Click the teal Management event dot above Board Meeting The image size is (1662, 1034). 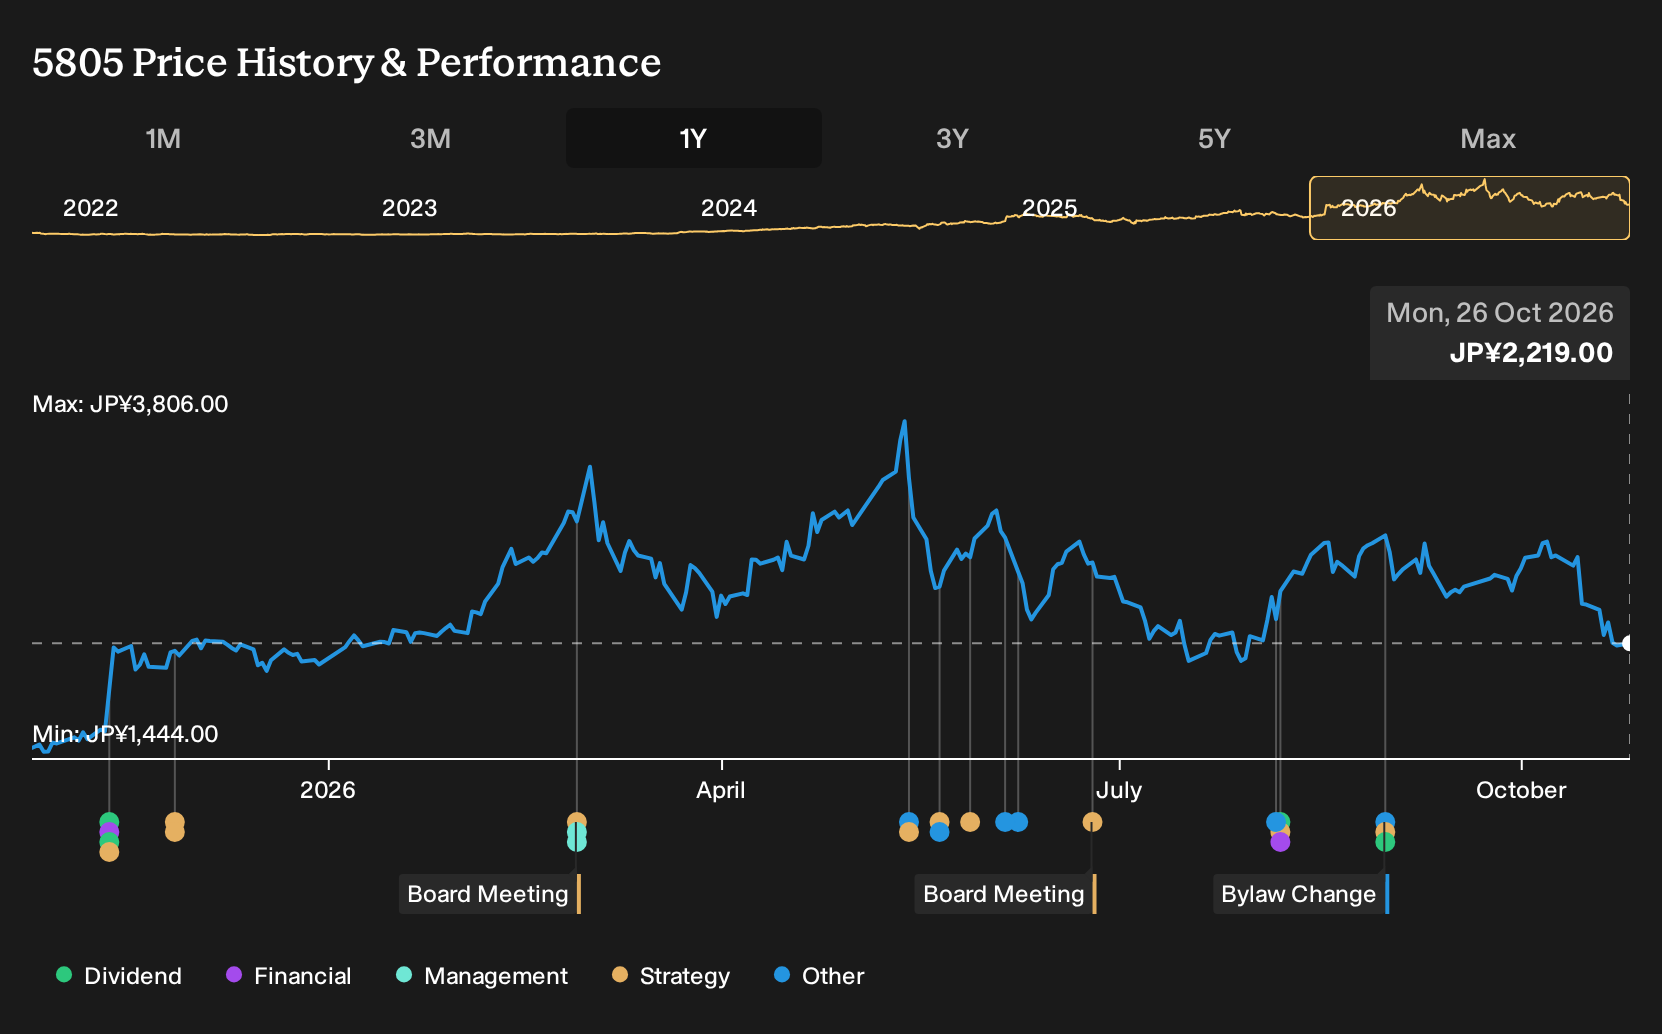point(577,842)
